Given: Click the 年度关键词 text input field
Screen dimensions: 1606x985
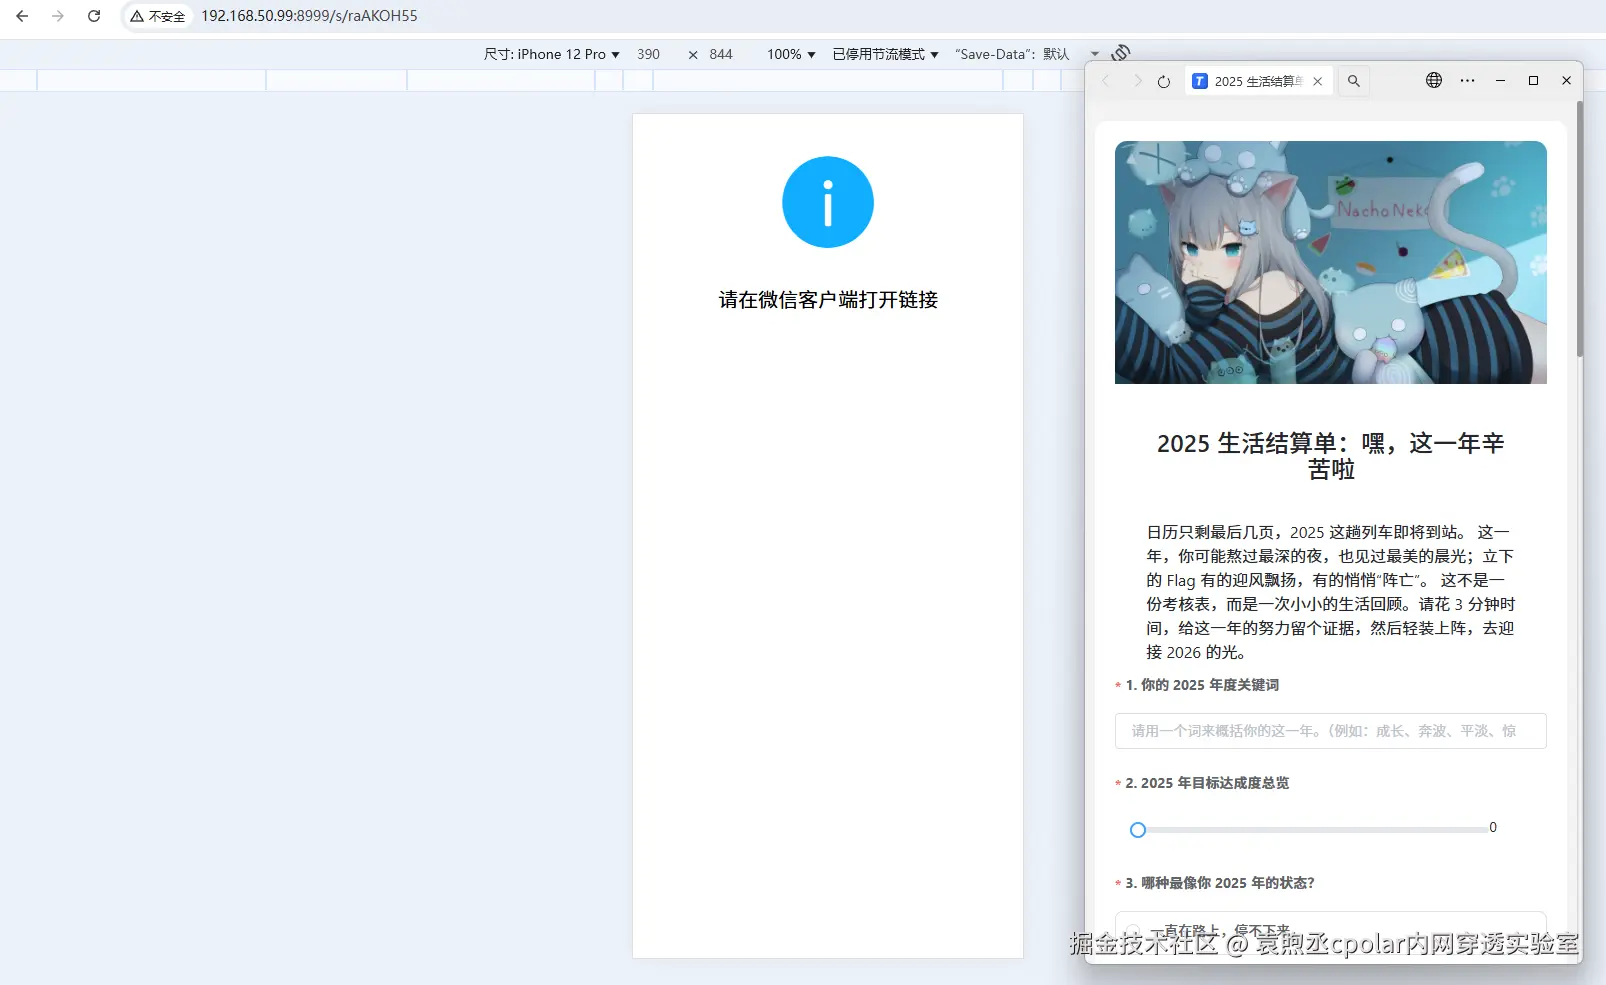Looking at the screenshot, I should coord(1328,731).
